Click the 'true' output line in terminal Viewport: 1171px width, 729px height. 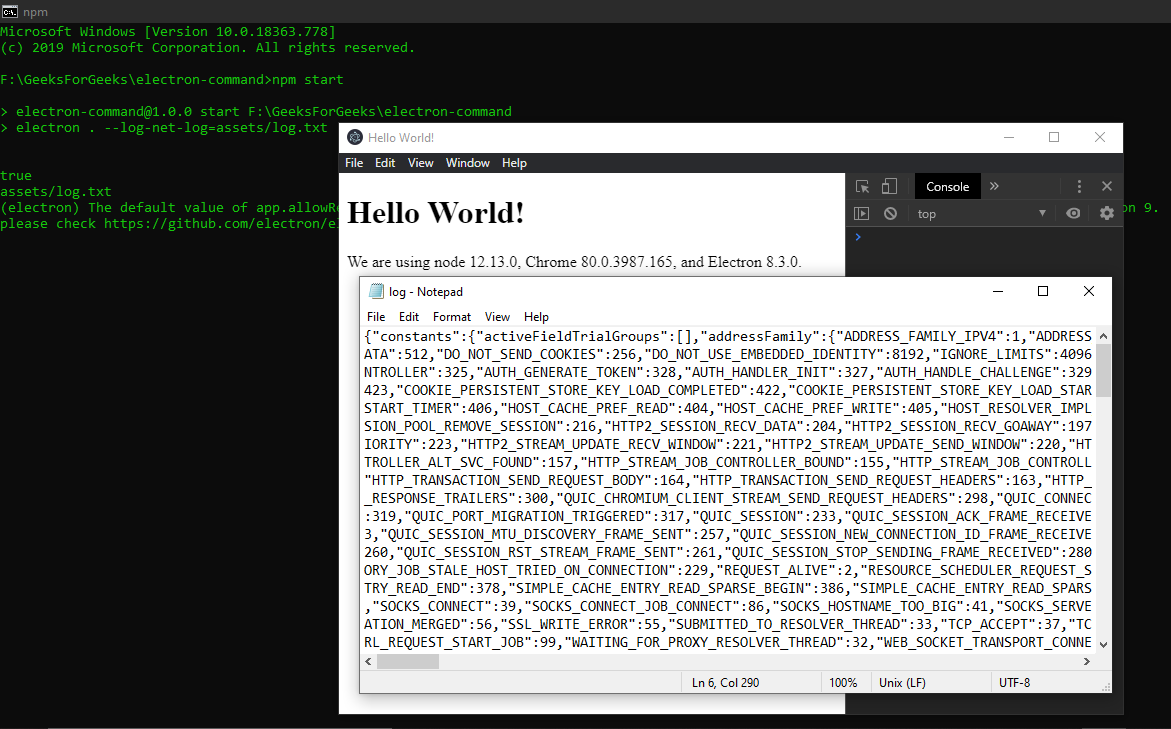click(x=16, y=176)
